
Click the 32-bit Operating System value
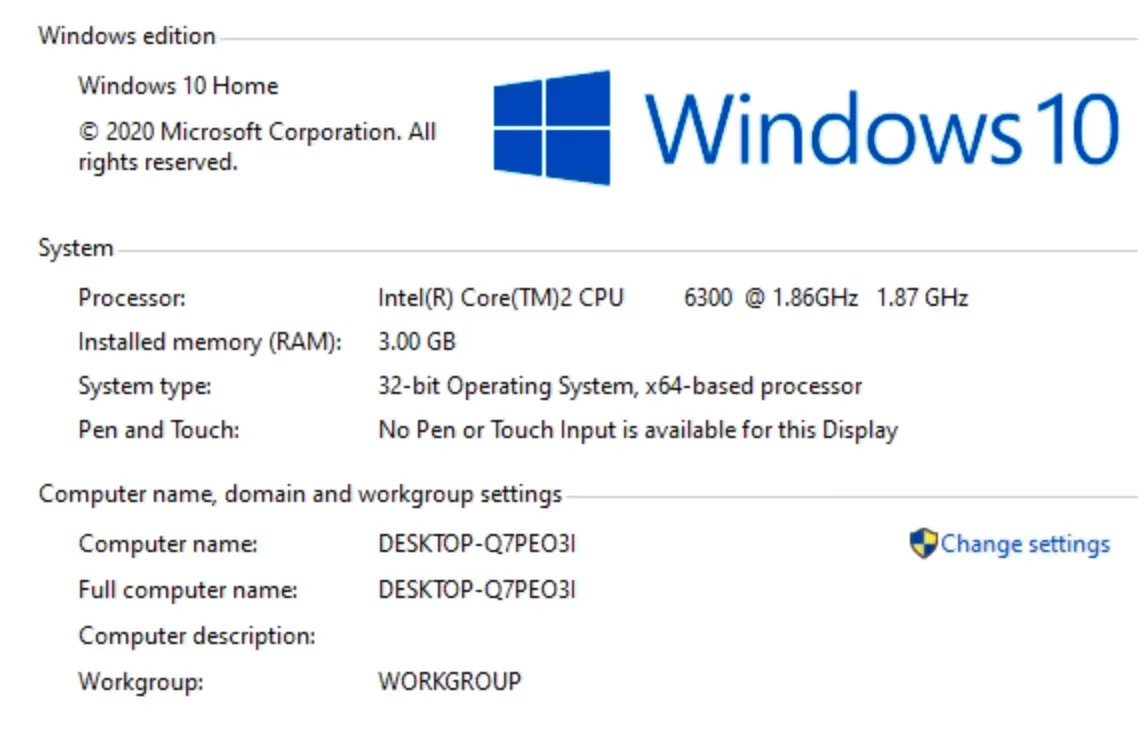(620, 387)
